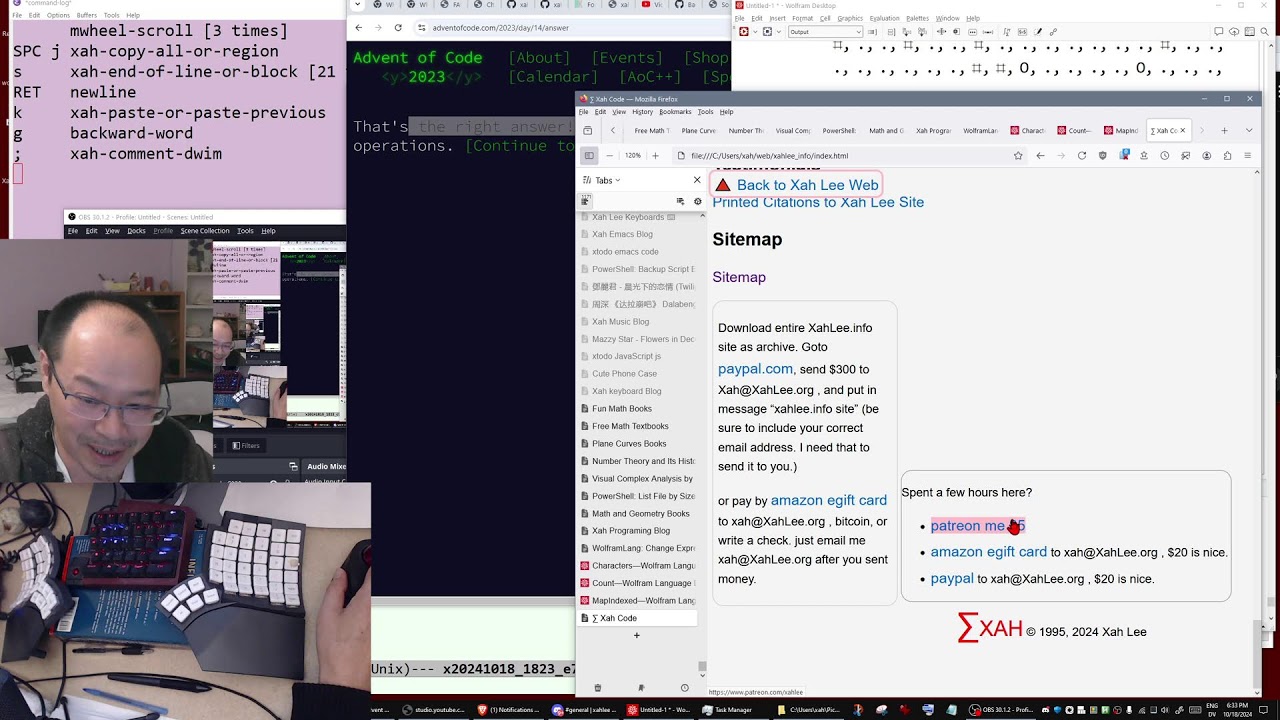Click purple Sitemap link
Screen dimensions: 1280x720
(x=739, y=277)
